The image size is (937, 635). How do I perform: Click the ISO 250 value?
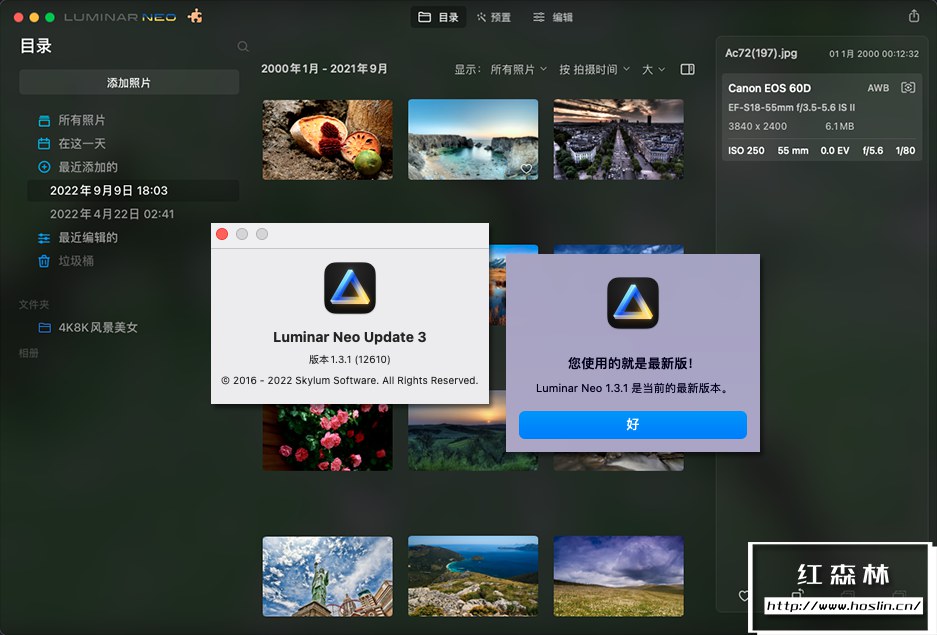coord(746,151)
